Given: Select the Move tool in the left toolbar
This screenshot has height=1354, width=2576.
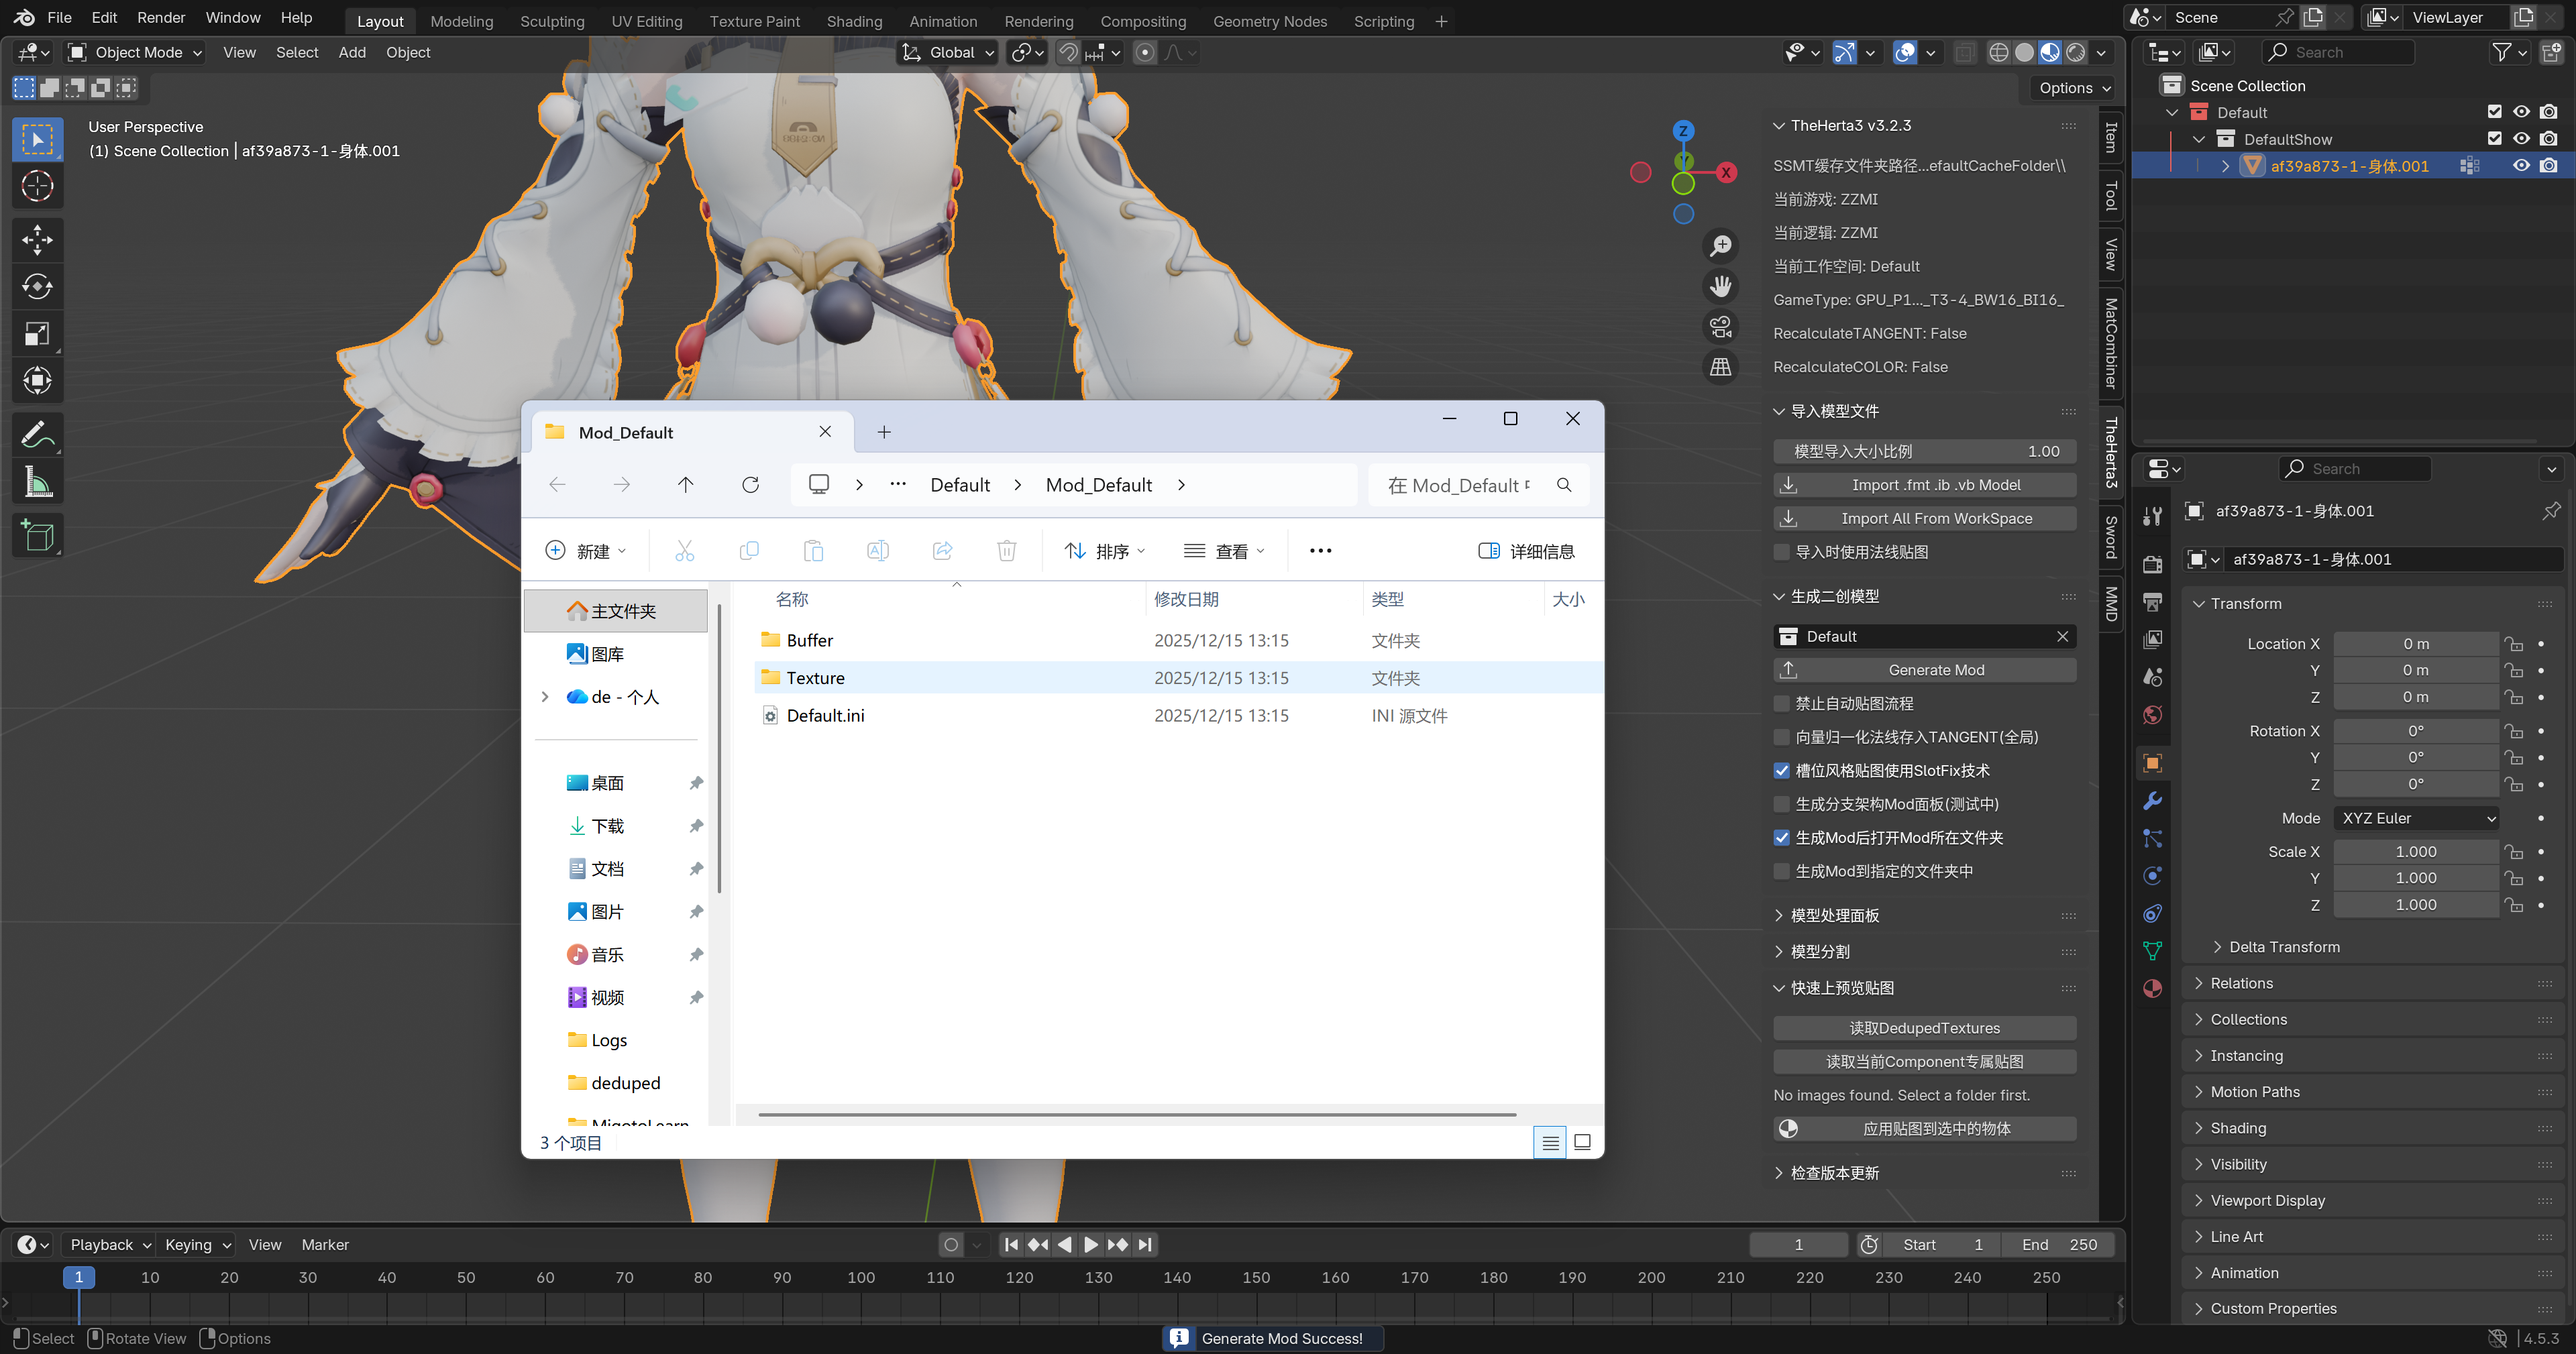Looking at the screenshot, I should tap(37, 240).
